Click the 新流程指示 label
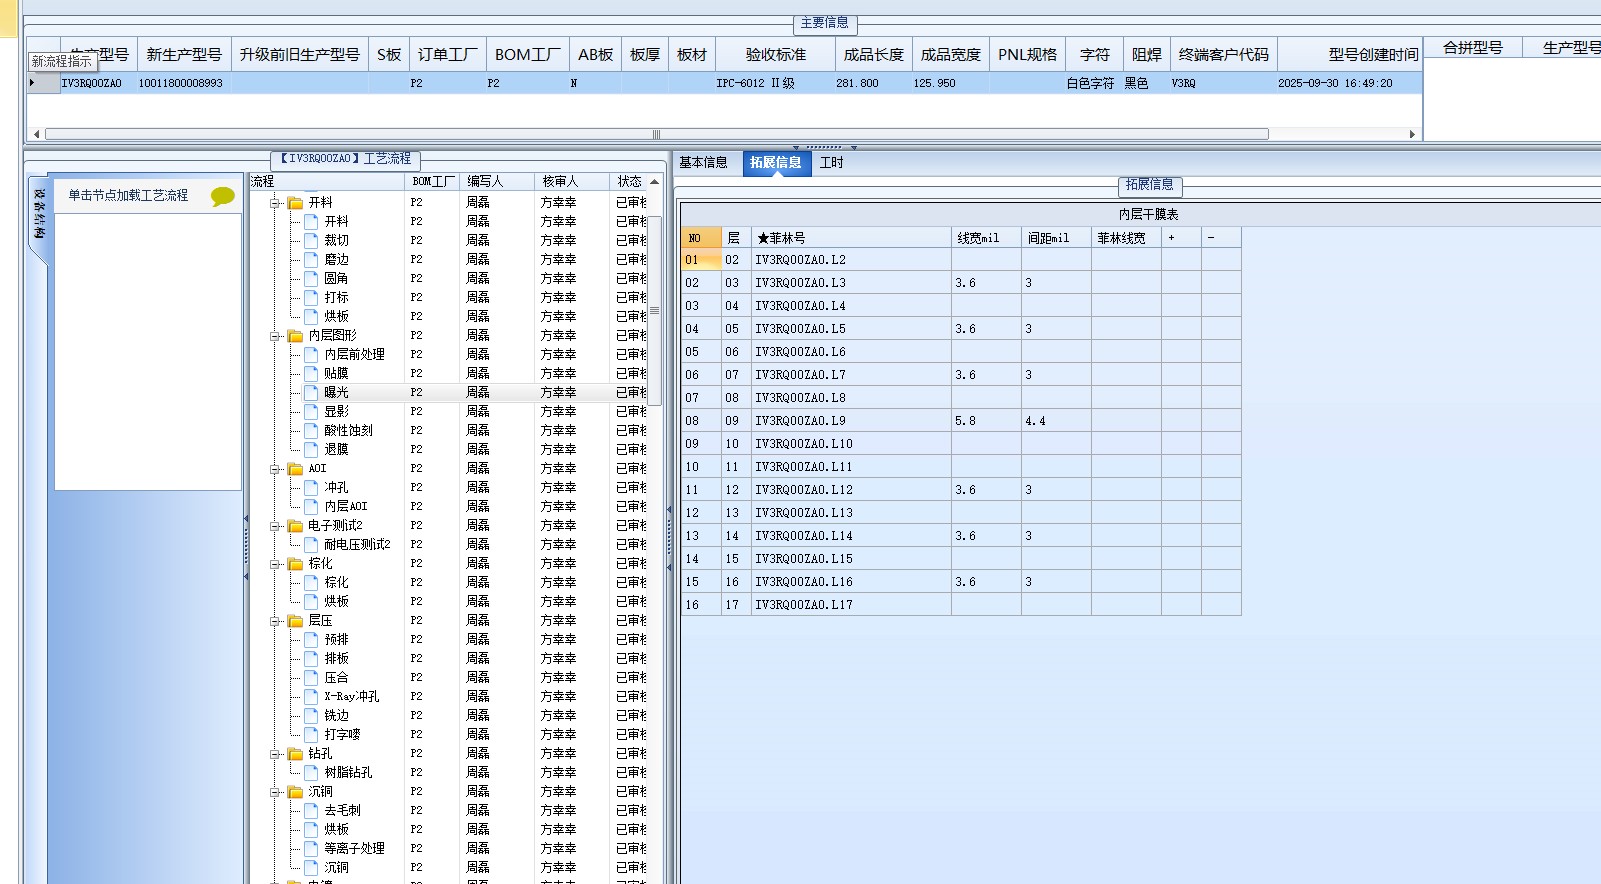 pyautogui.click(x=61, y=61)
